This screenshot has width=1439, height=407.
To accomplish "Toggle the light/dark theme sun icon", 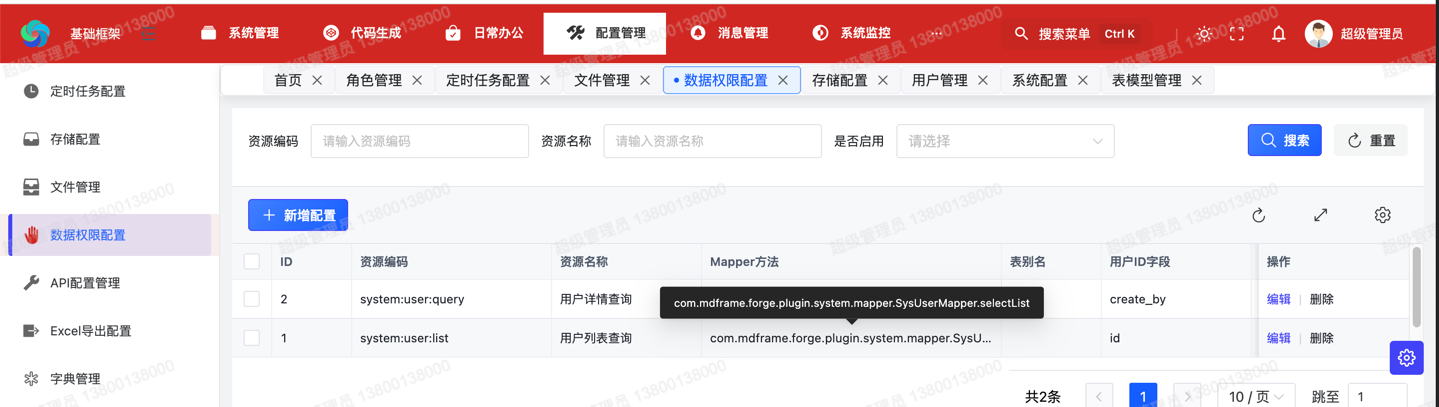I will [x=1204, y=34].
